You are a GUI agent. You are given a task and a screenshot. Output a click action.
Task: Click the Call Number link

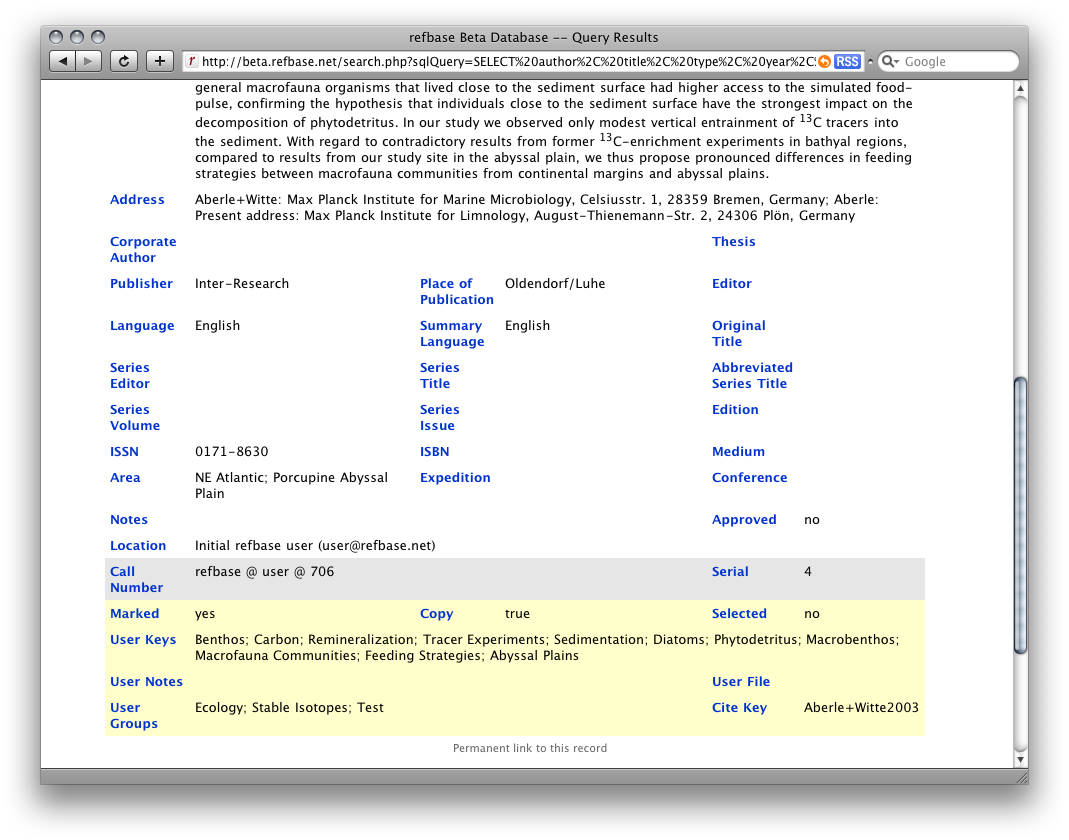coord(136,580)
